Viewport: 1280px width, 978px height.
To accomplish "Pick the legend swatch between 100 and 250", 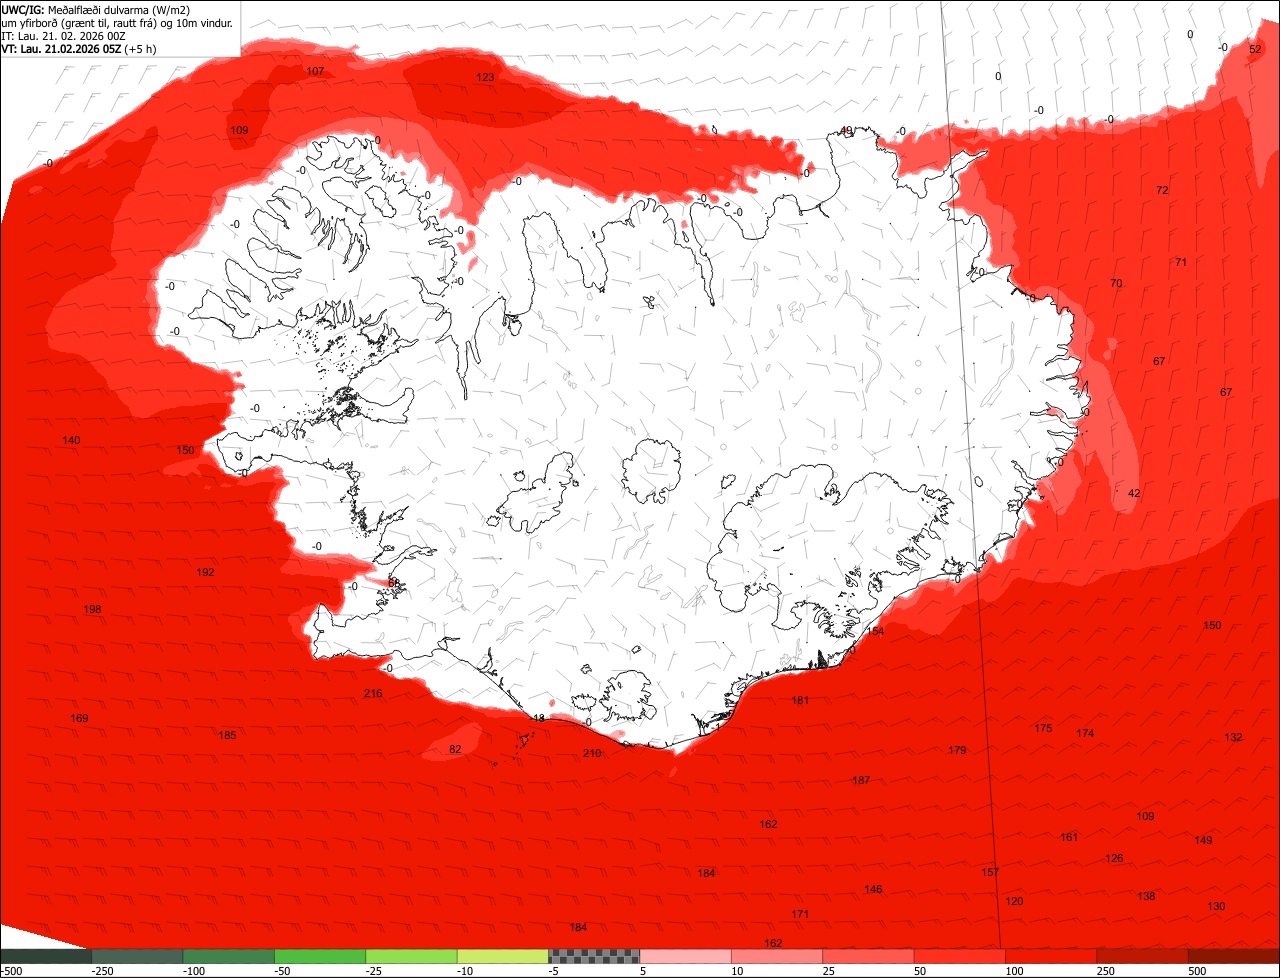I will tap(1051, 956).
